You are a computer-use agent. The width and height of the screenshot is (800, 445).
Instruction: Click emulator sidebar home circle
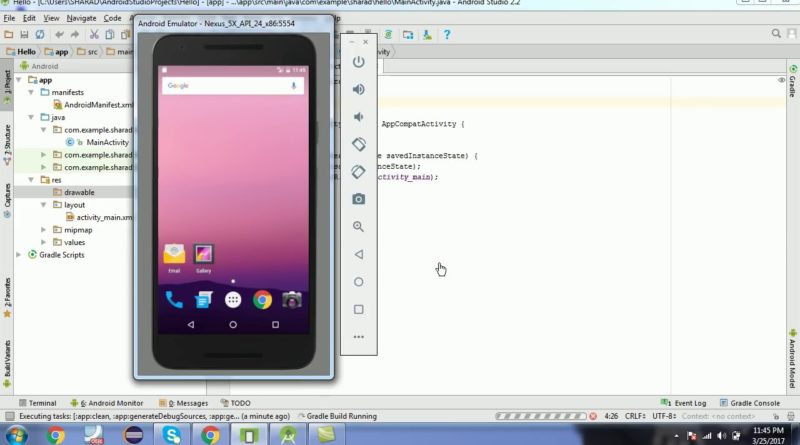click(359, 282)
